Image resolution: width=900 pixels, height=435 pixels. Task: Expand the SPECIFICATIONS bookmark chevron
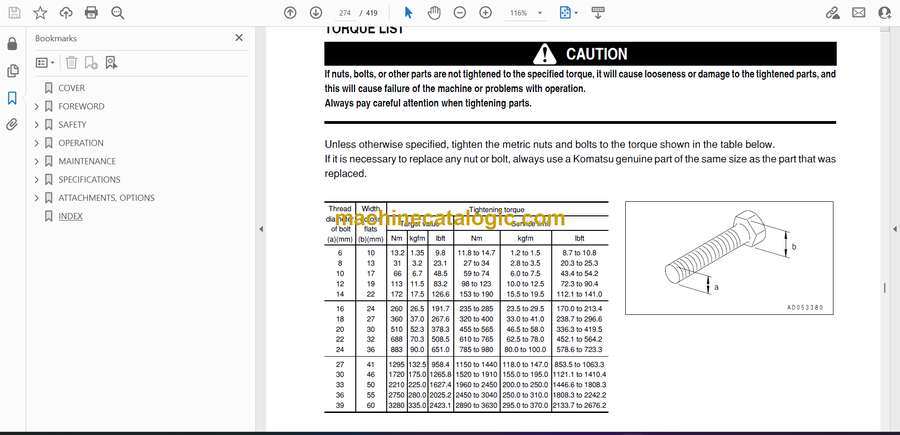pyautogui.click(x=36, y=180)
